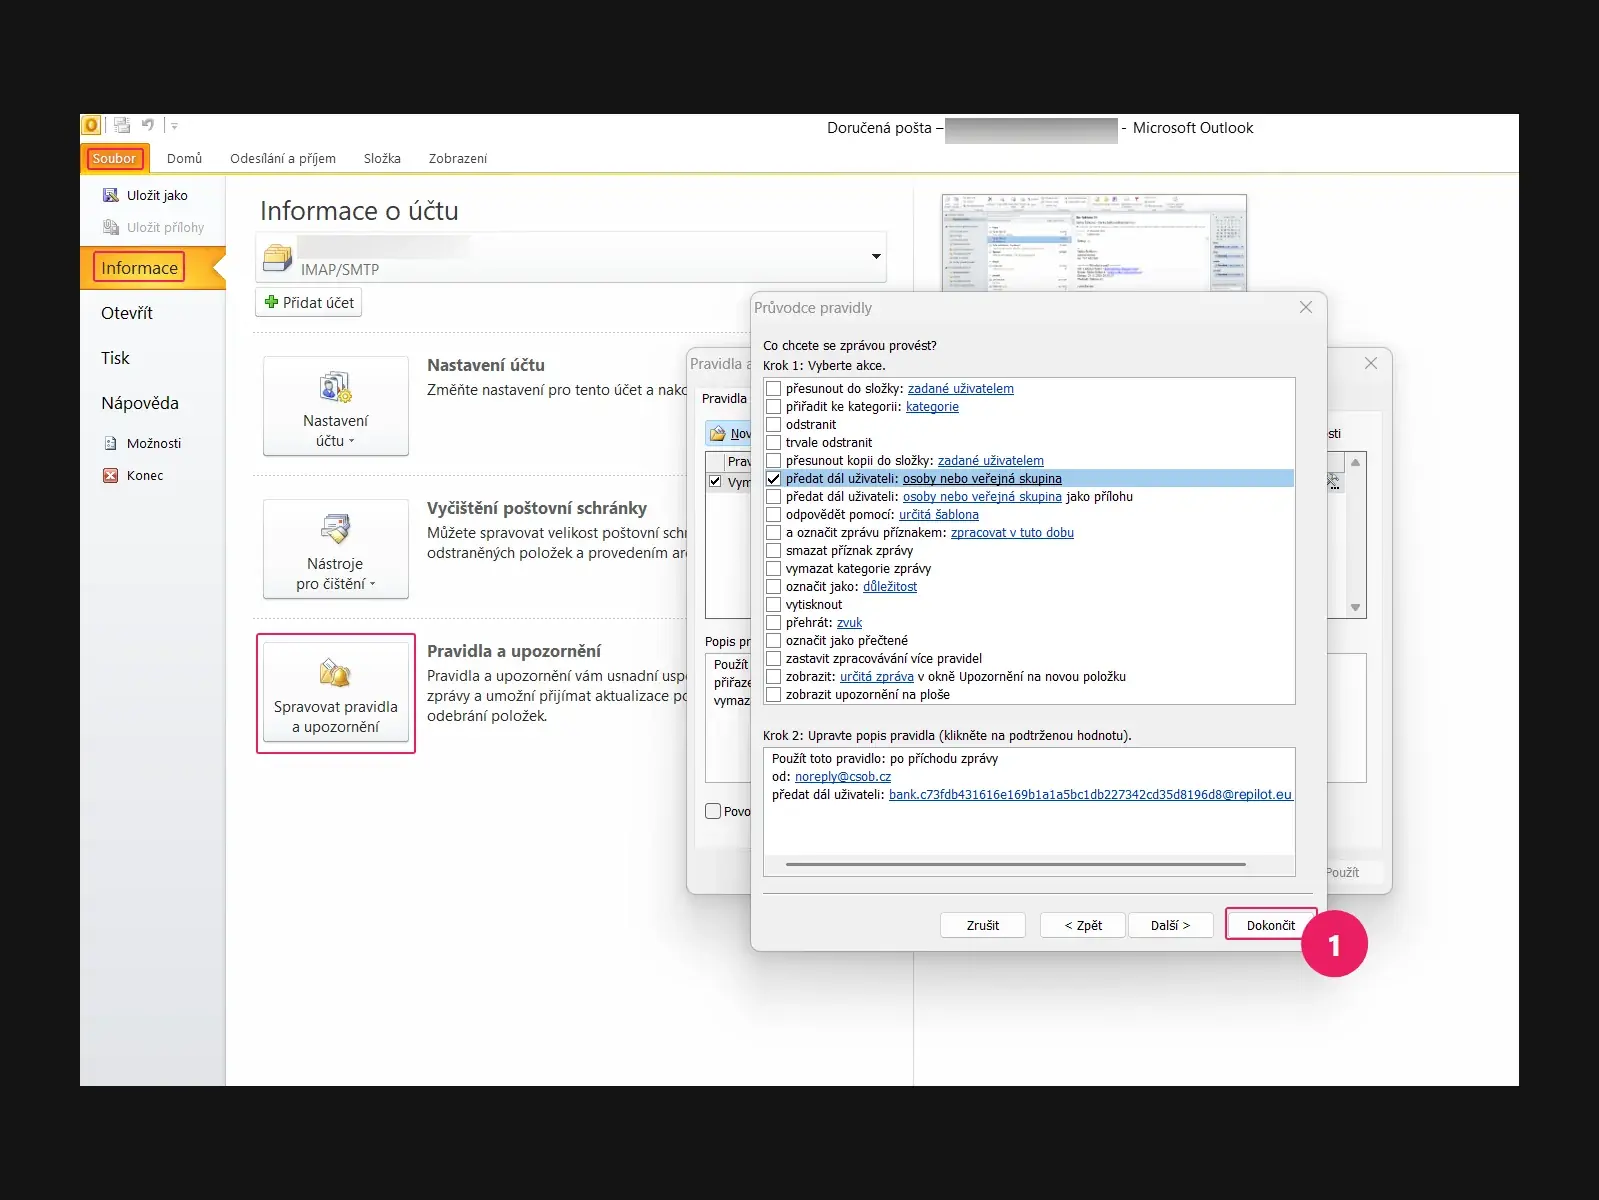Click the new rule icon in Pravidla dialog
Viewport: 1599px width, 1200px height.
[717, 433]
